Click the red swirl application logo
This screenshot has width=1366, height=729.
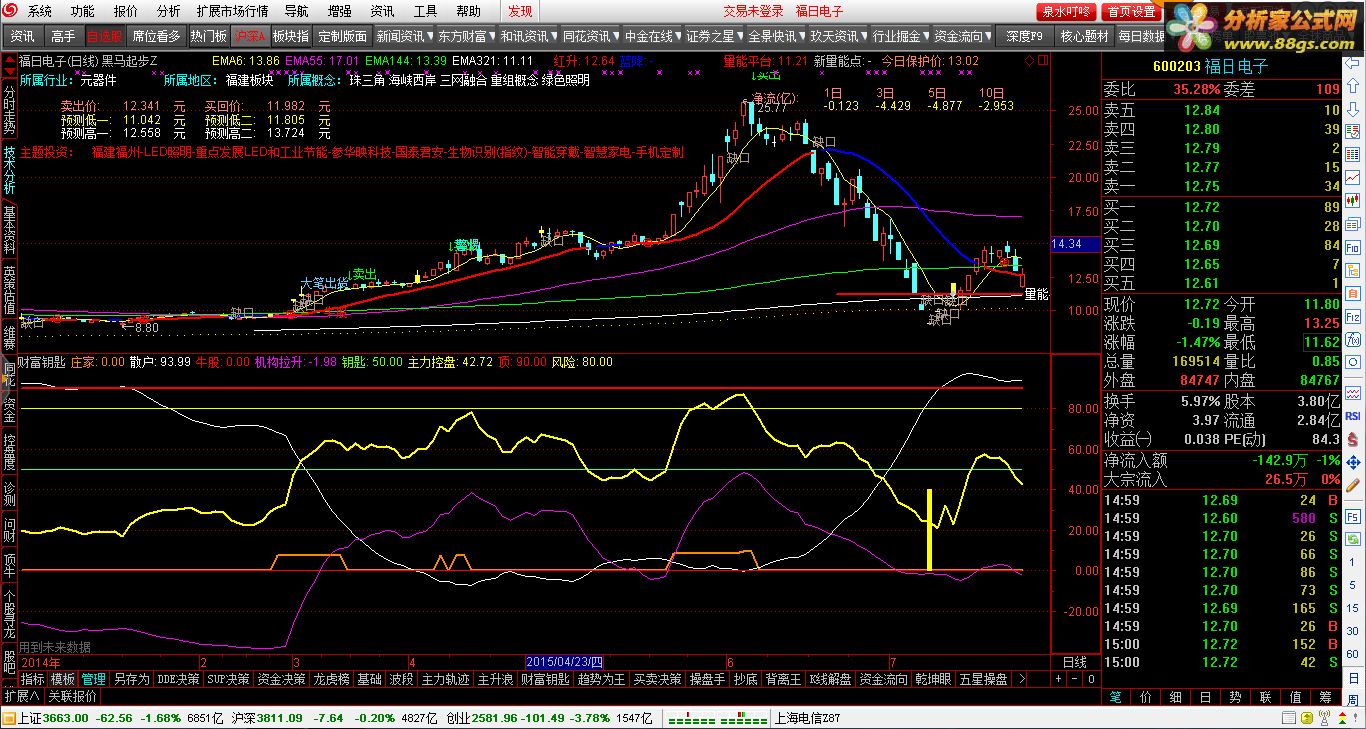(x=11, y=11)
